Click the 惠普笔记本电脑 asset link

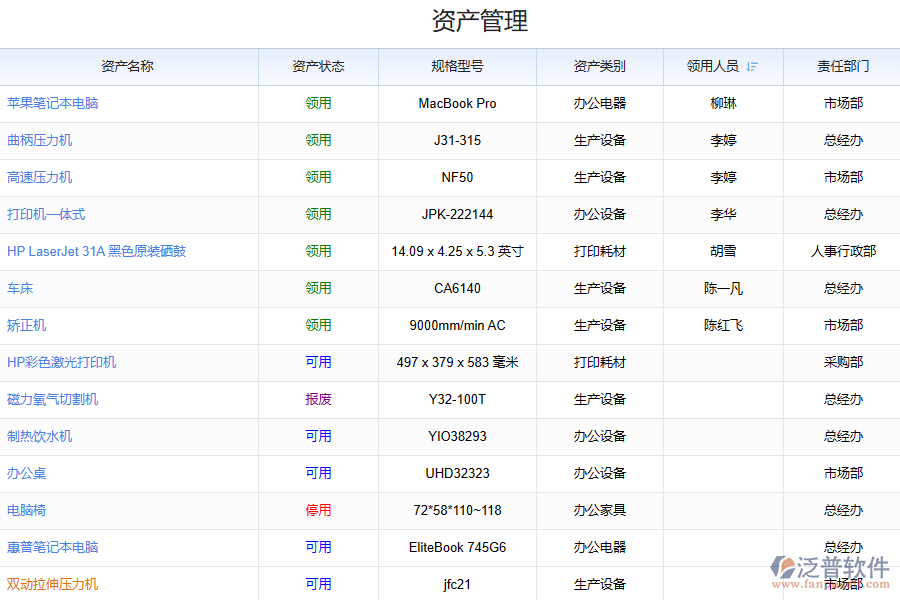point(53,547)
